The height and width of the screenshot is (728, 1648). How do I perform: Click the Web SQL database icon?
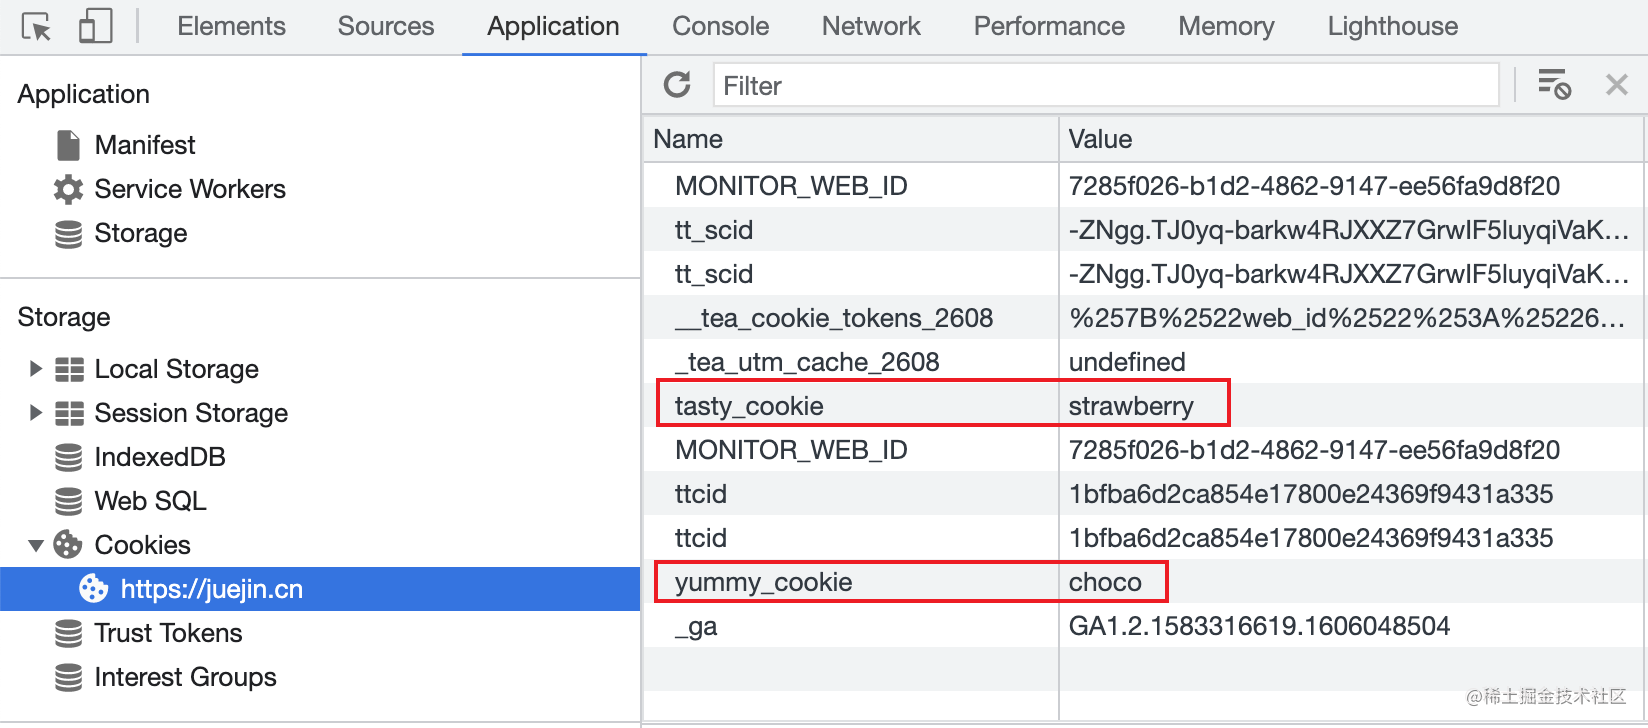pos(68,501)
